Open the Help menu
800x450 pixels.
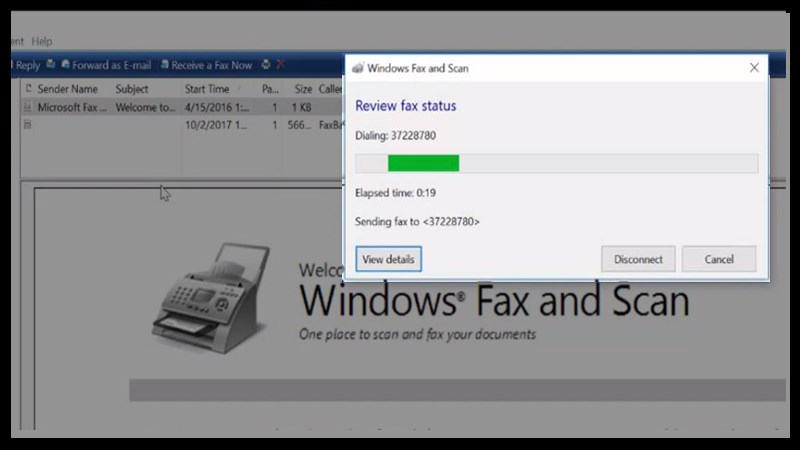pos(42,41)
